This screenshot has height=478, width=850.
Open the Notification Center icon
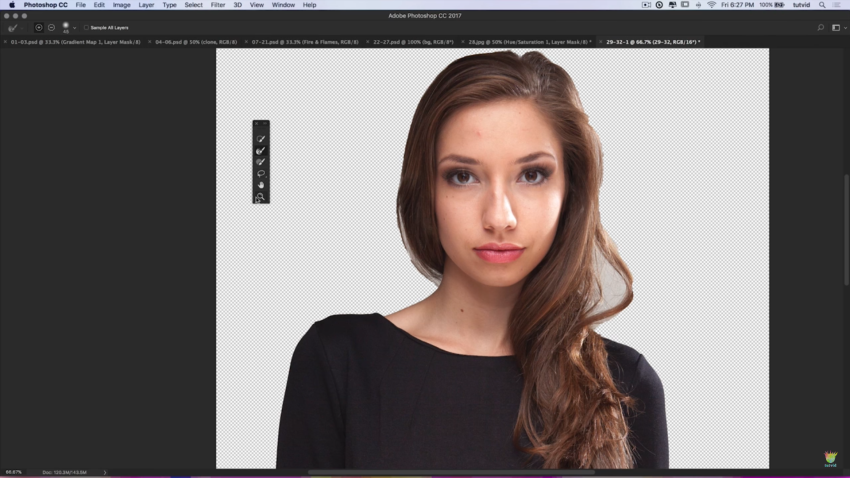pyautogui.click(x=836, y=5)
